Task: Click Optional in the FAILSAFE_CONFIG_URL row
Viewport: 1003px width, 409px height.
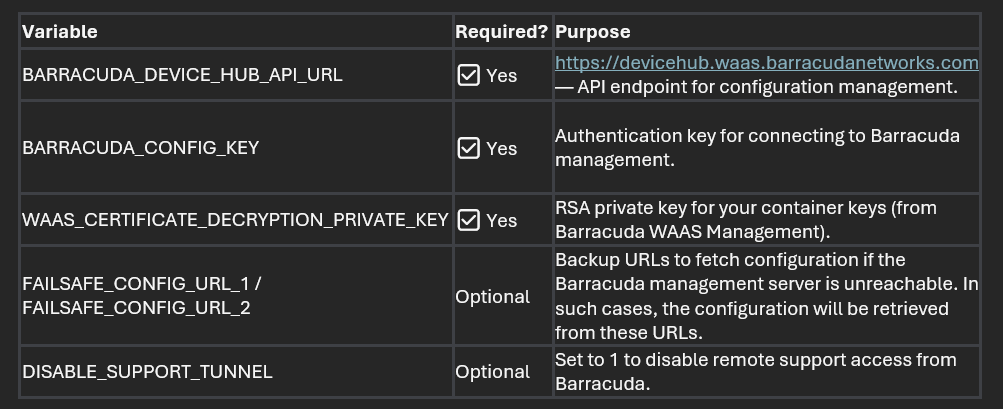Action: (x=492, y=297)
